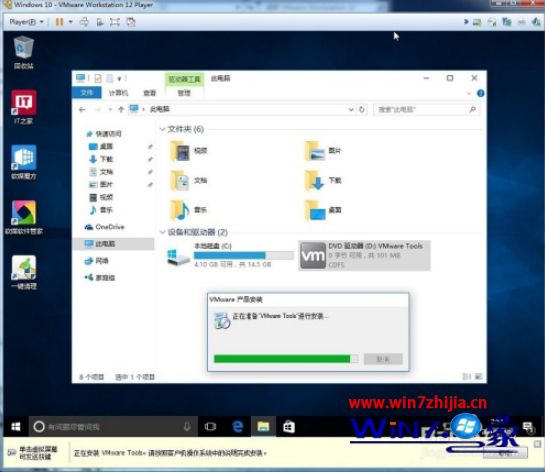Click the VMware pause button in toolbar
The width and height of the screenshot is (545, 472).
(x=59, y=22)
